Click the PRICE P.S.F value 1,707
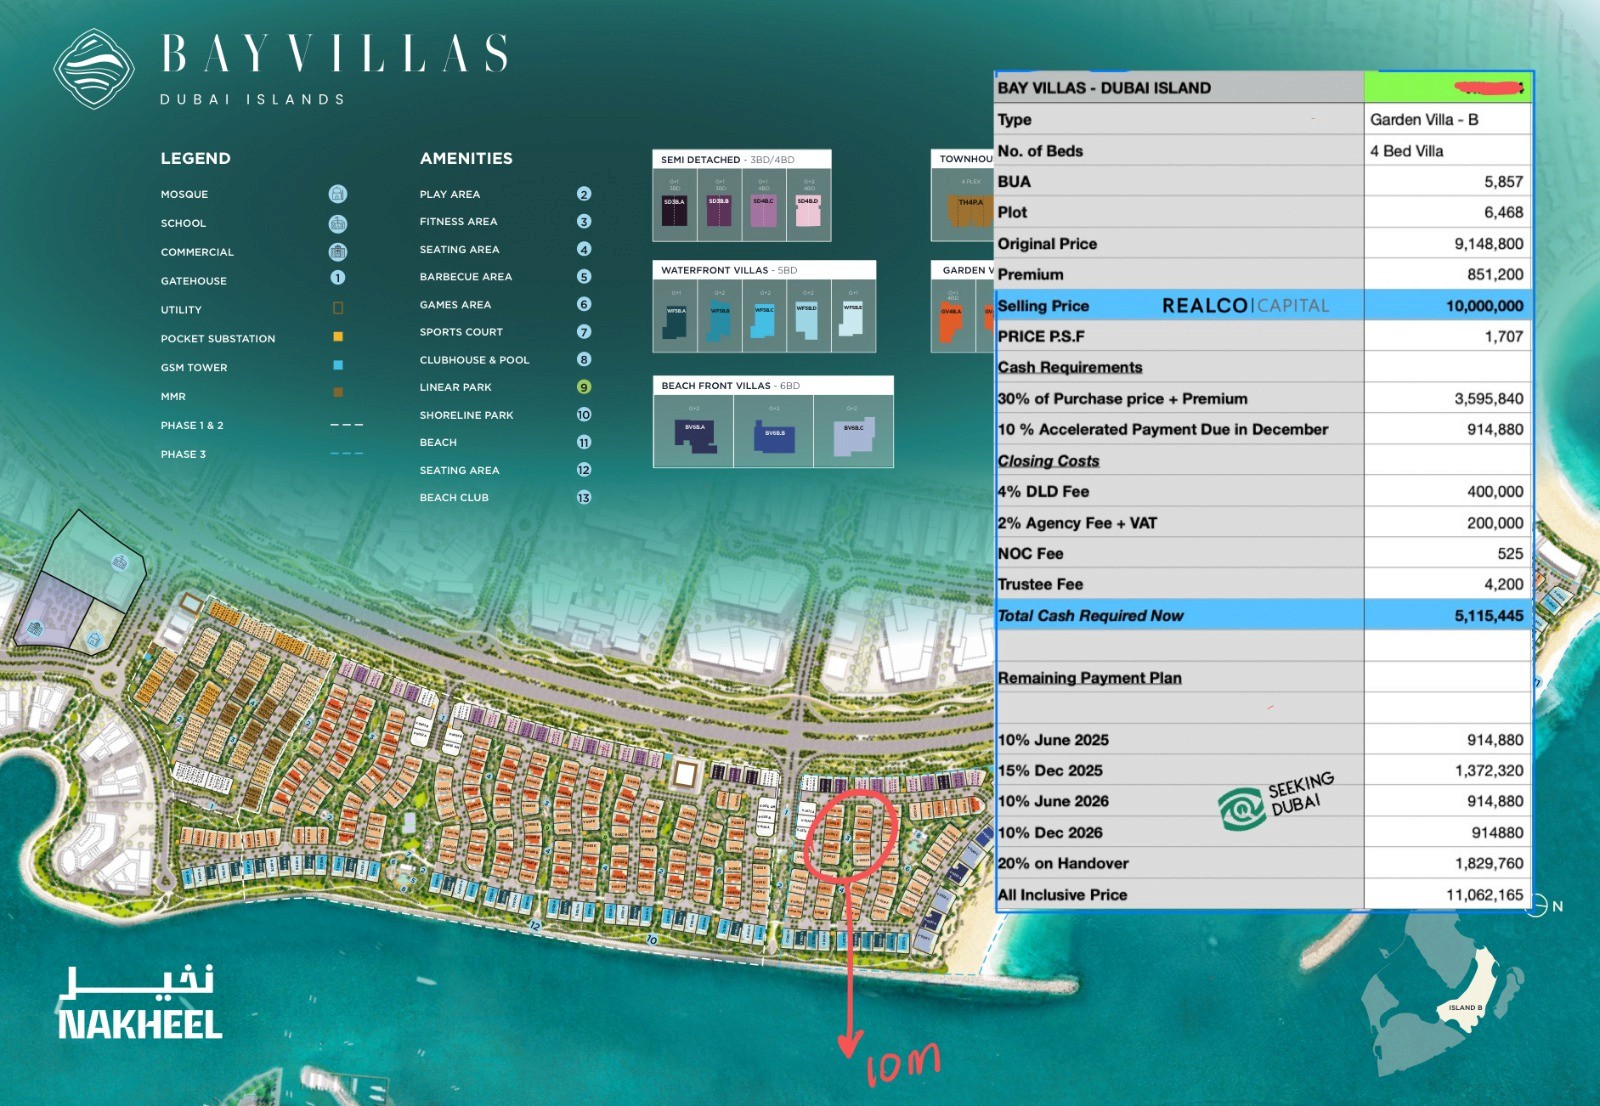This screenshot has height=1106, width=1600. pos(1503,336)
